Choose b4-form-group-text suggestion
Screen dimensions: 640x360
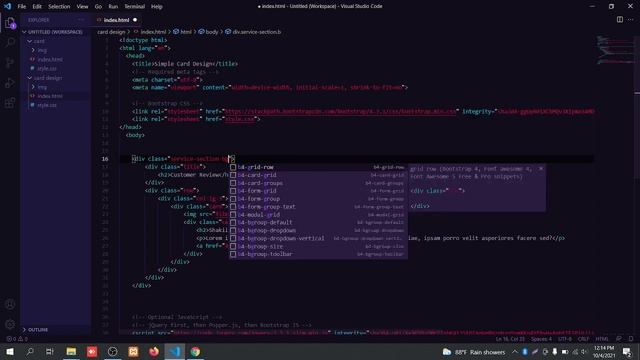pos(318,207)
